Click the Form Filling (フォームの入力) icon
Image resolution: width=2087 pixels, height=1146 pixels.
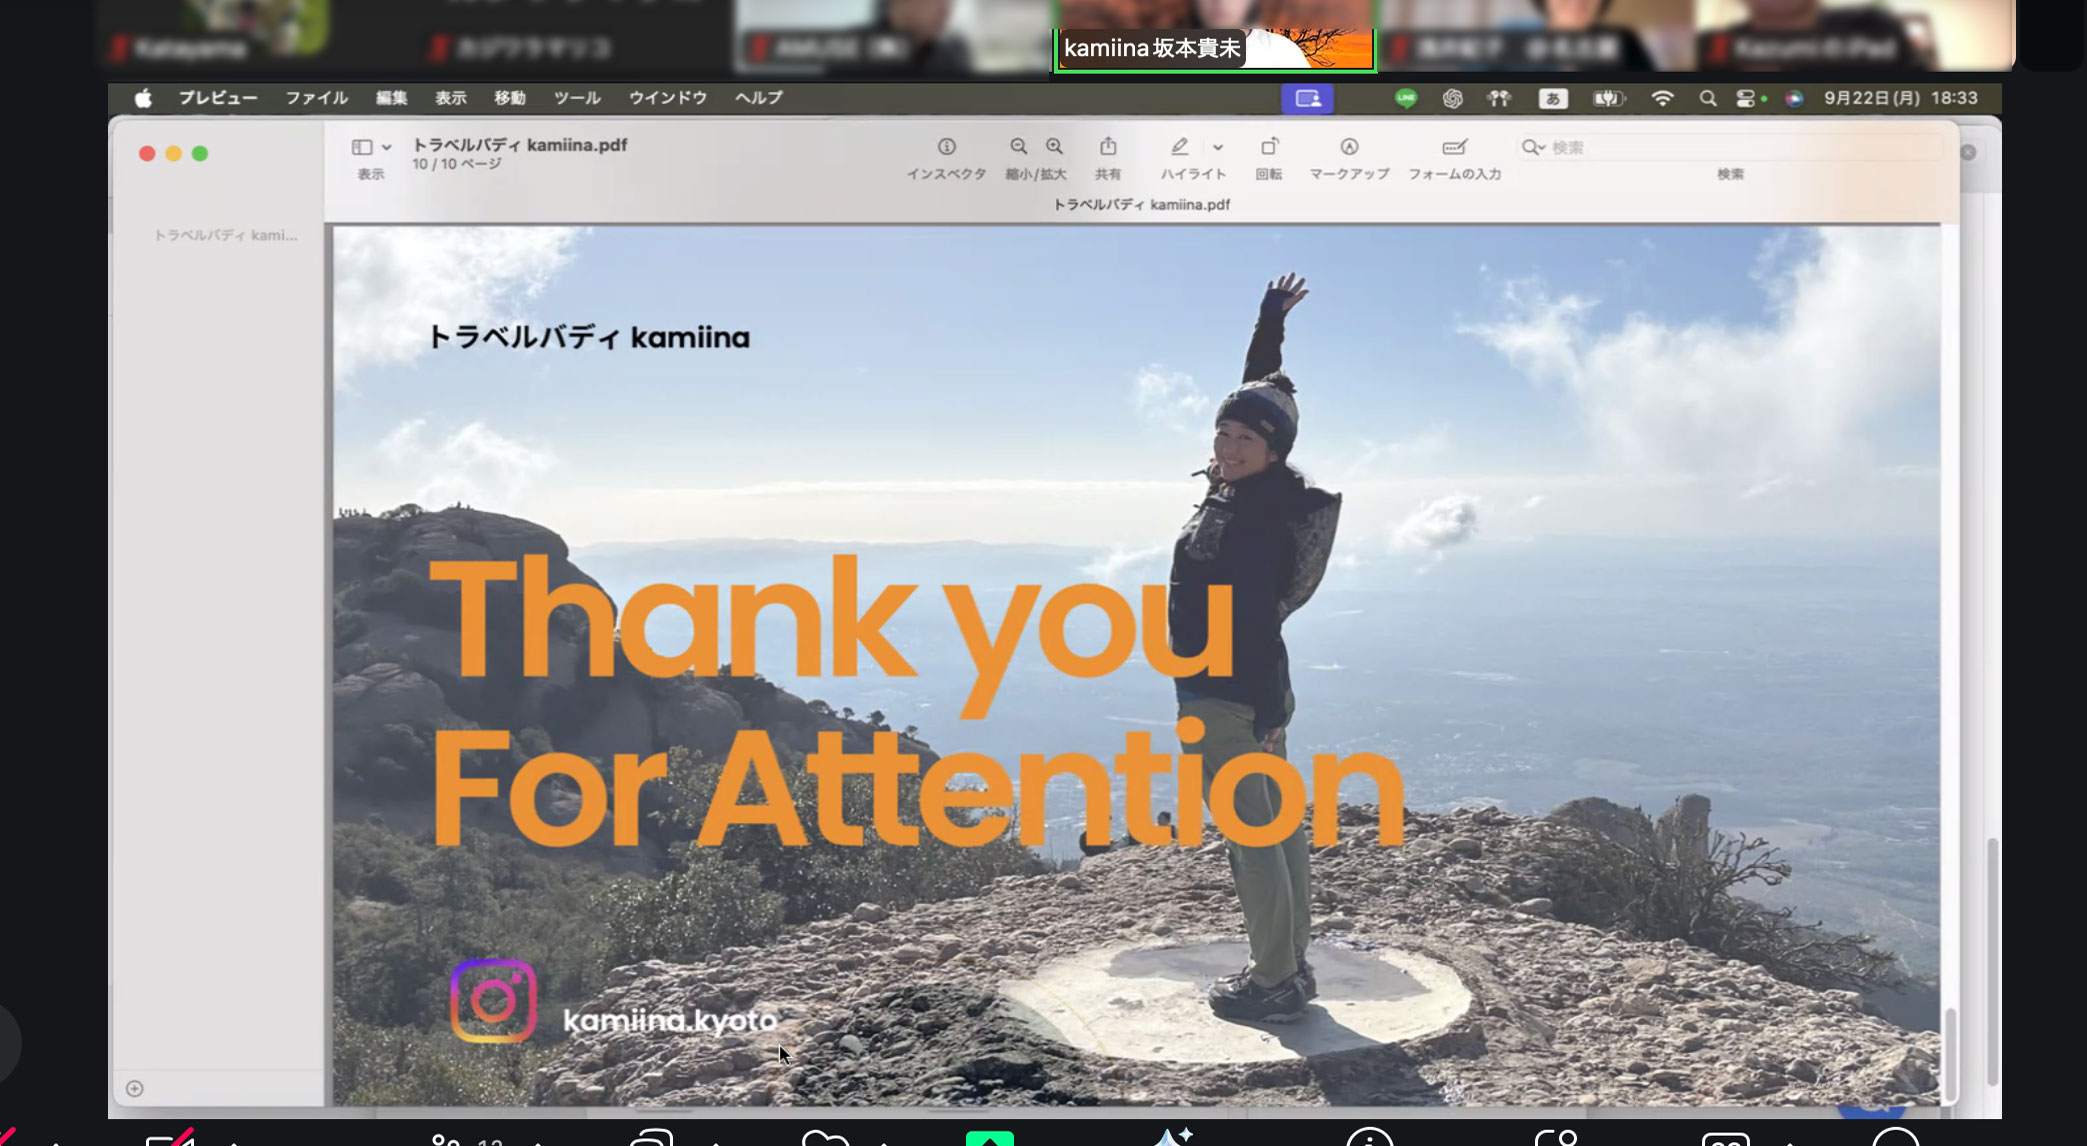[x=1454, y=147]
